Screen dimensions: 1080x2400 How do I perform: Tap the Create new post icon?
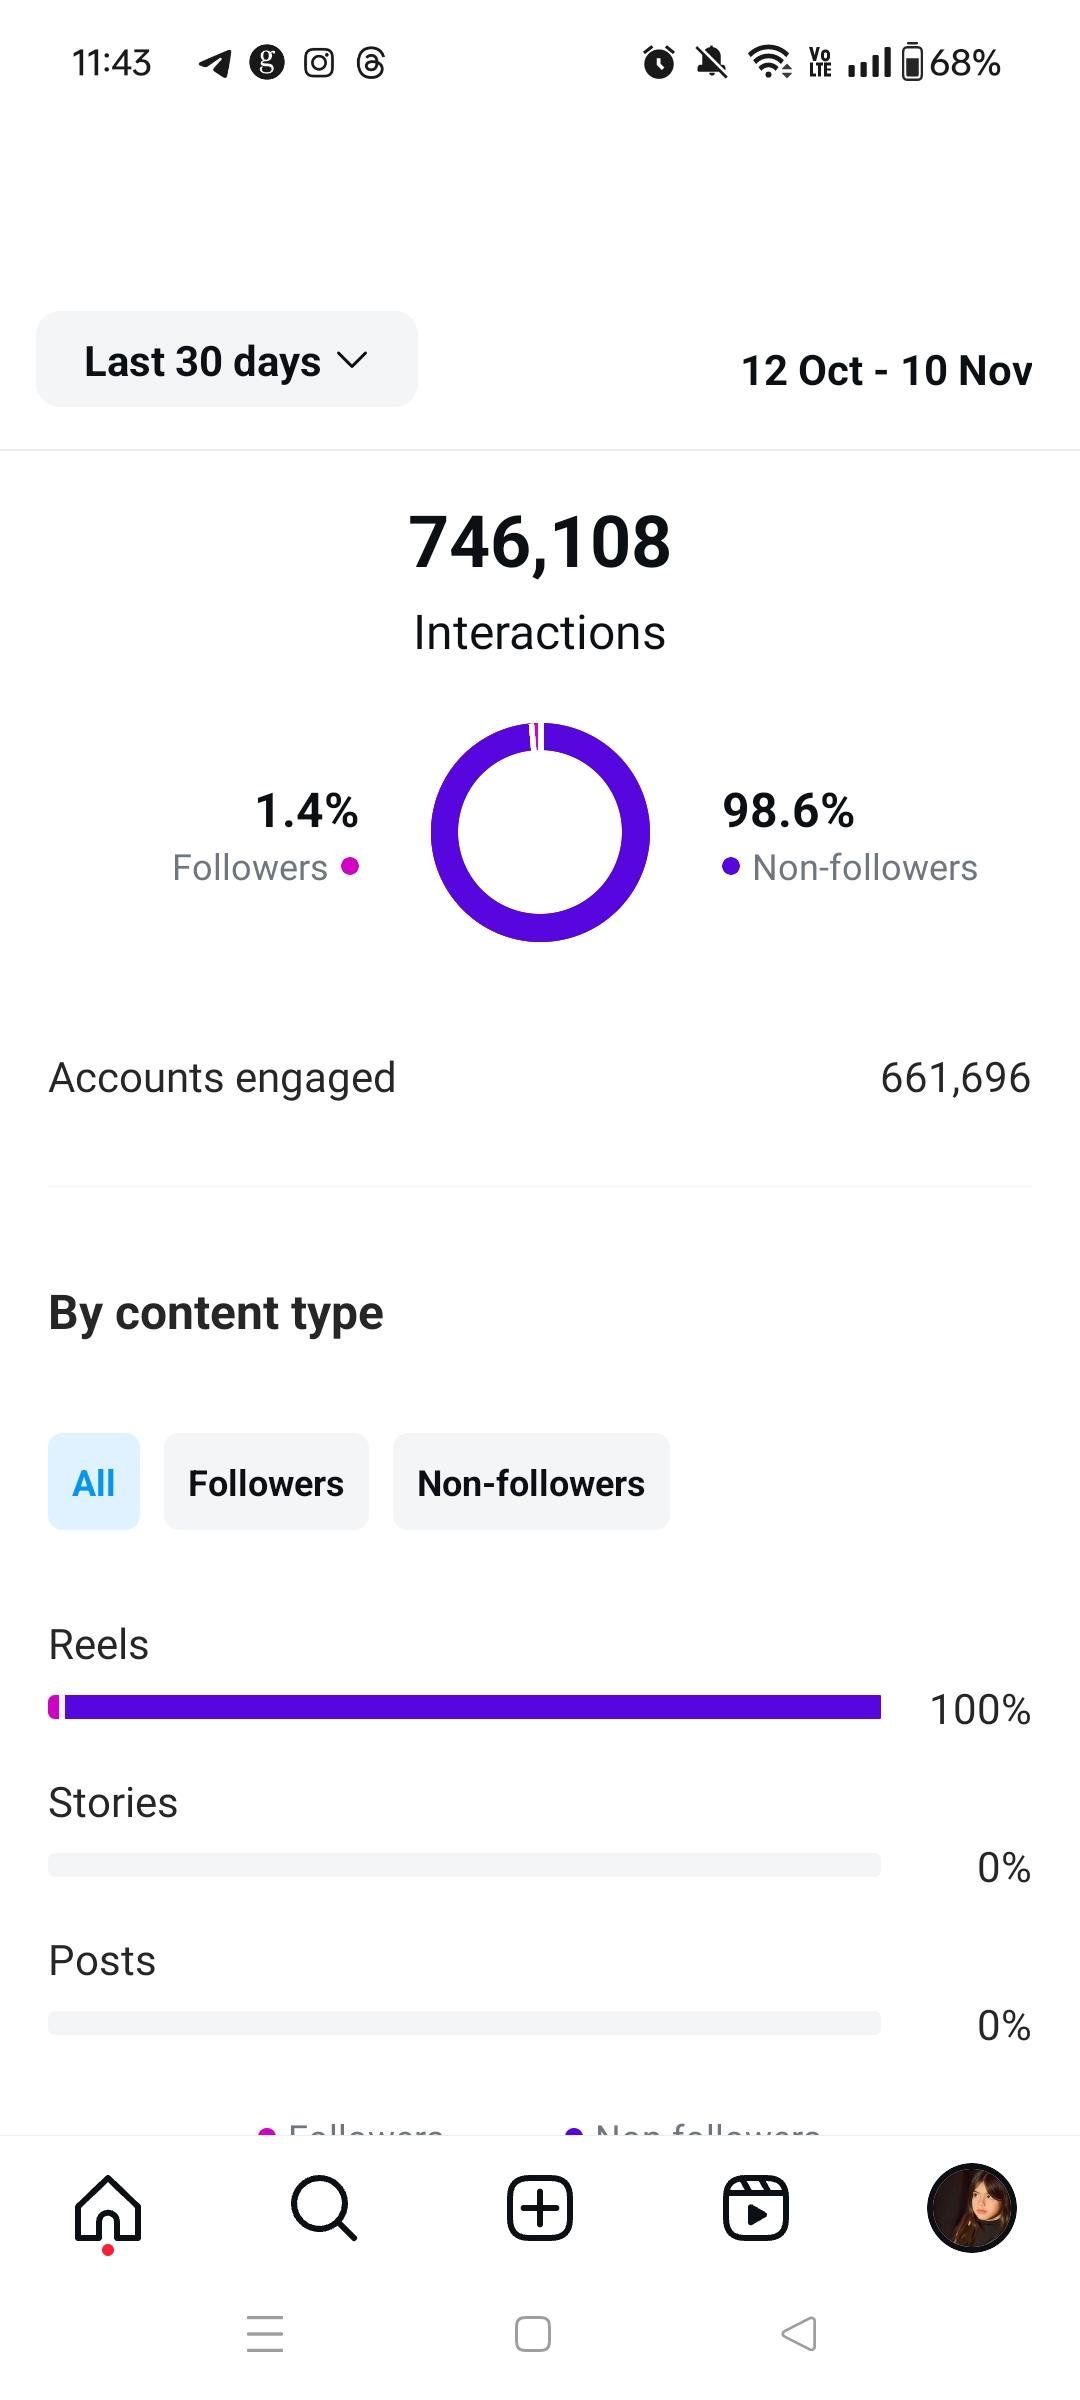pos(540,2208)
